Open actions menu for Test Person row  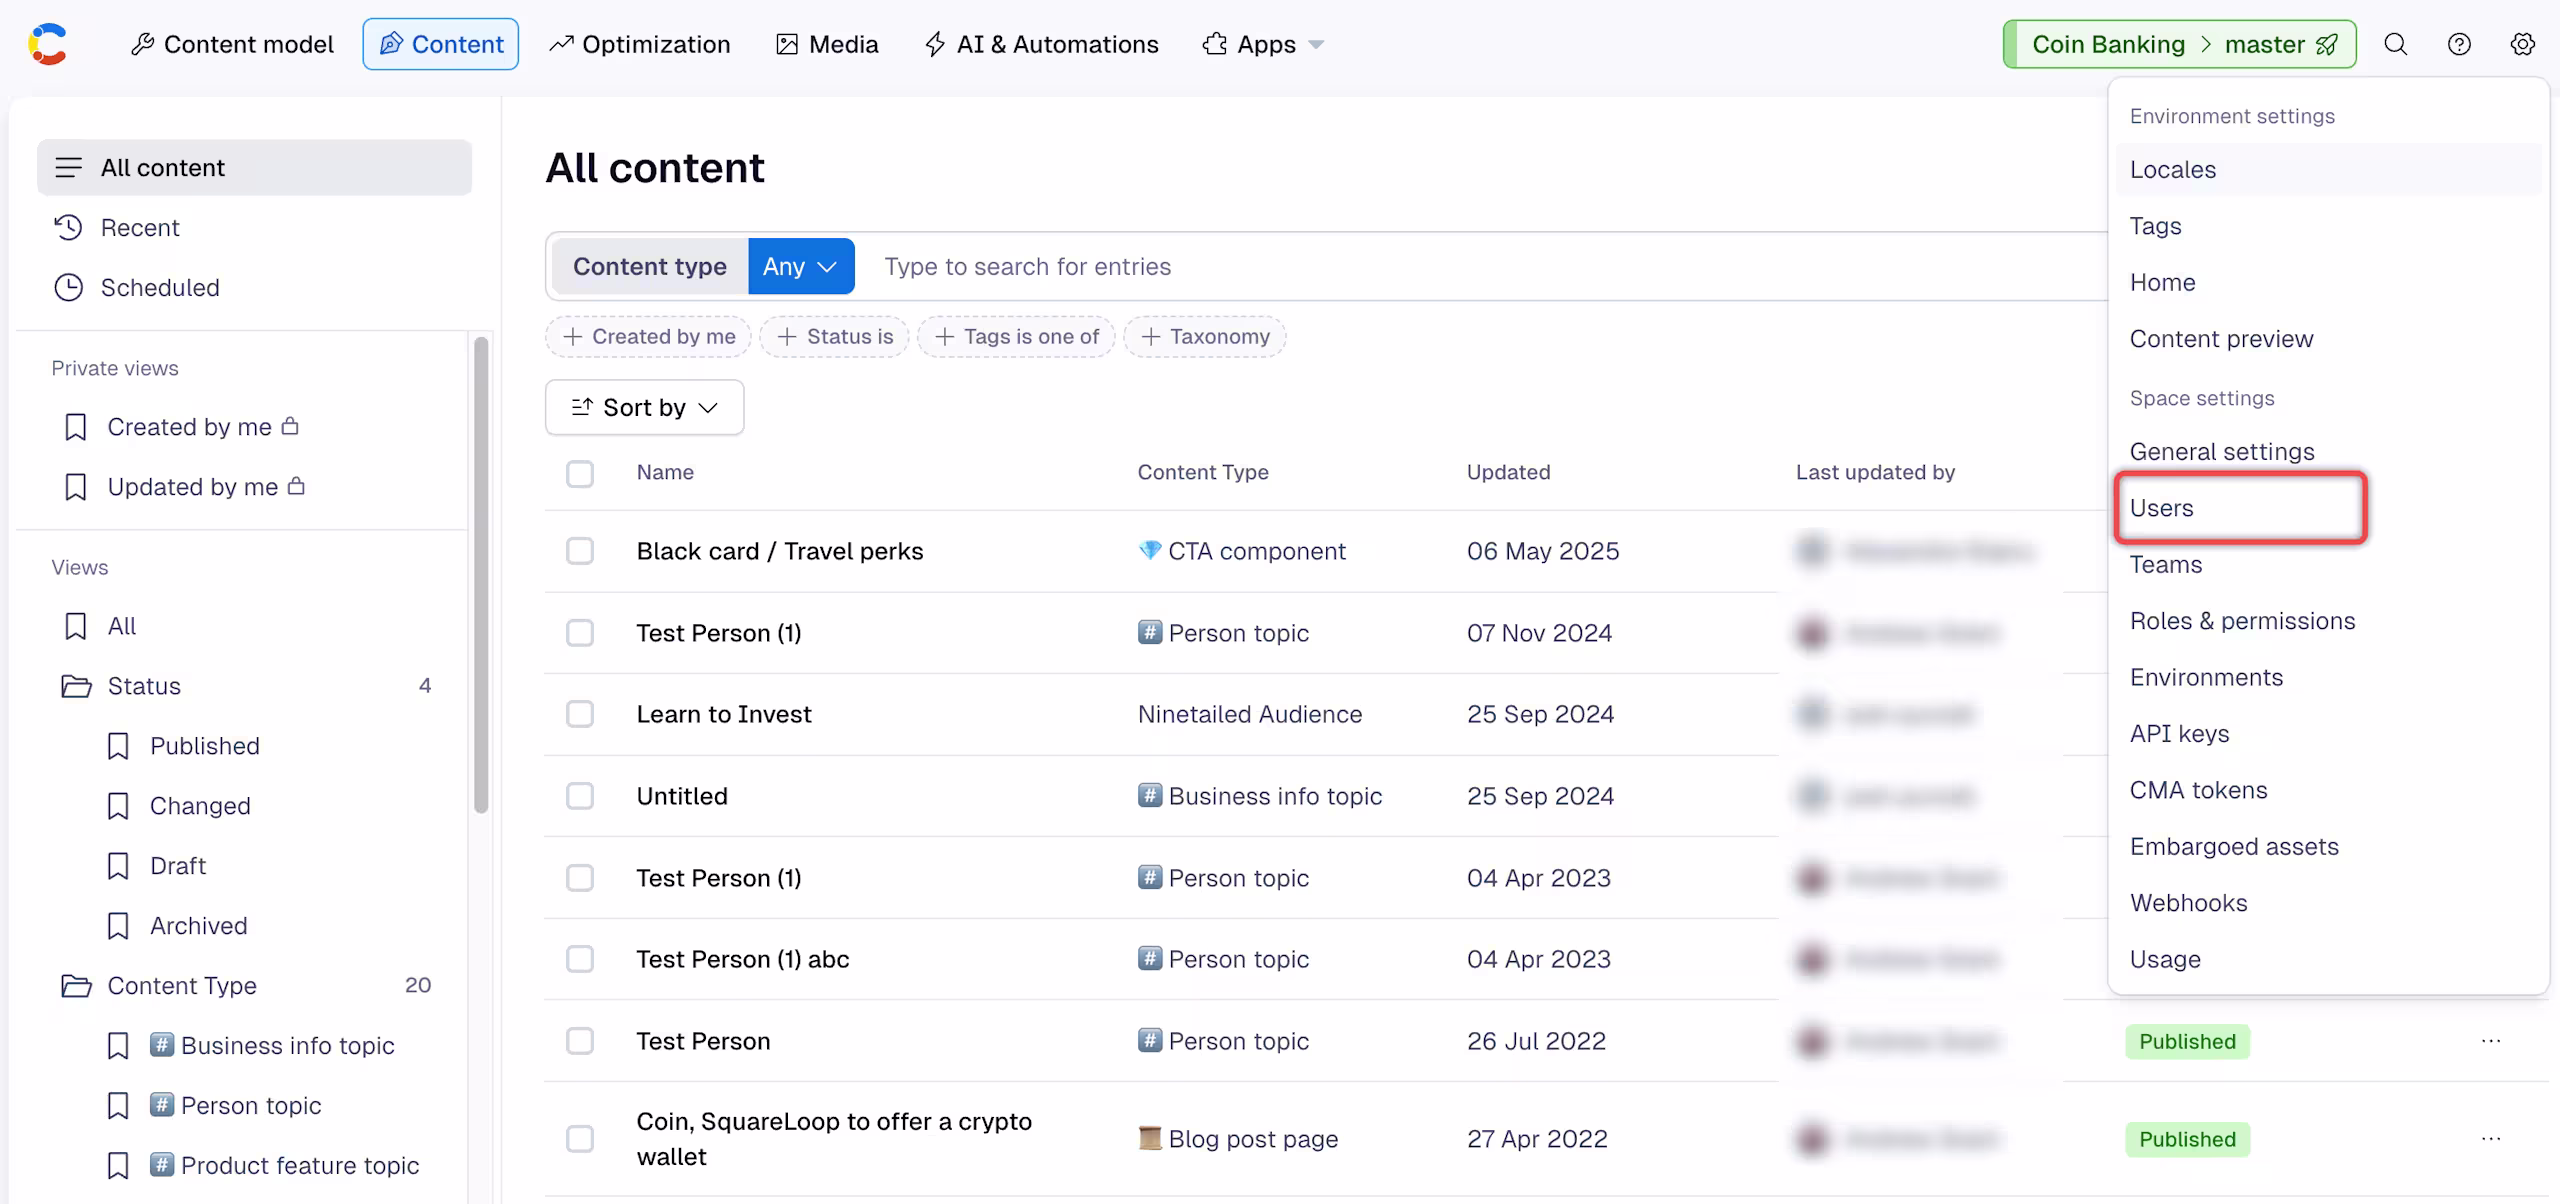tap(2491, 1041)
